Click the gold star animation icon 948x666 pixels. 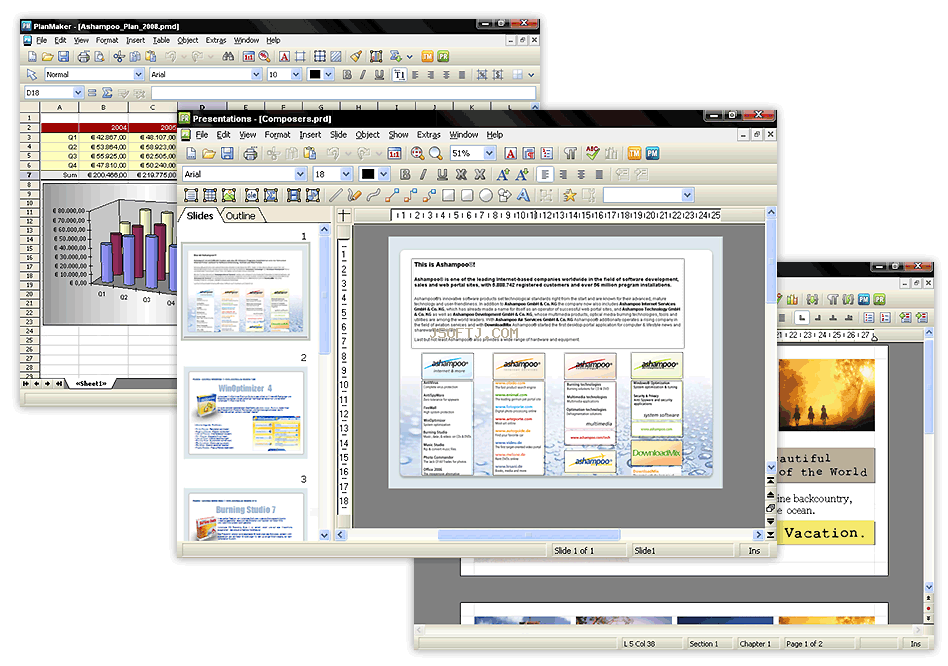coord(570,195)
